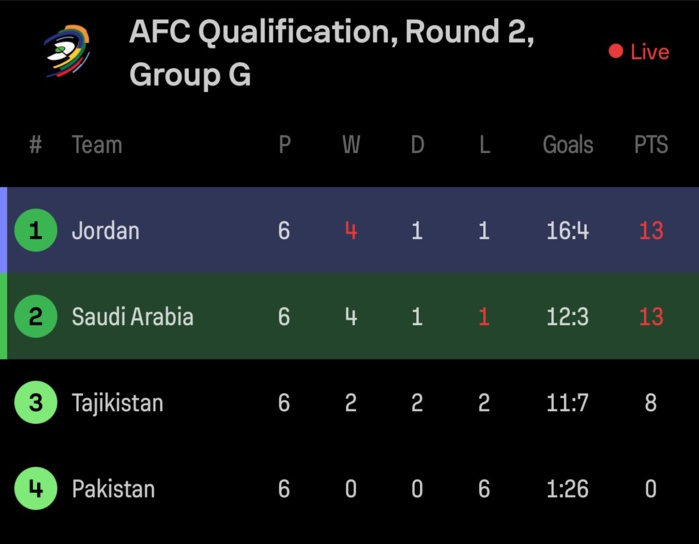Open Pakistan team page
The height and width of the screenshot is (544, 699).
pyautogui.click(x=113, y=489)
